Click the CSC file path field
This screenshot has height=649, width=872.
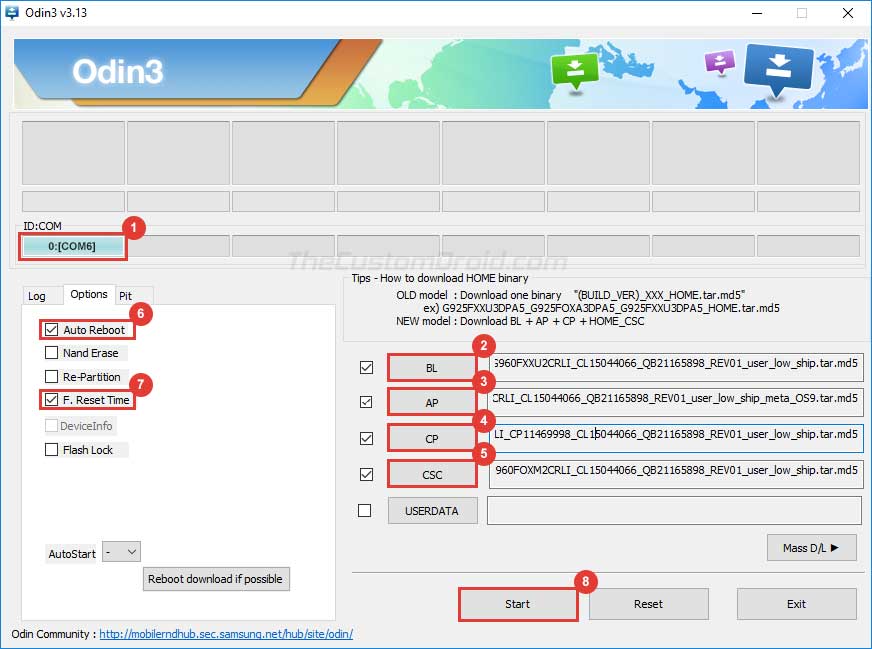(x=676, y=474)
